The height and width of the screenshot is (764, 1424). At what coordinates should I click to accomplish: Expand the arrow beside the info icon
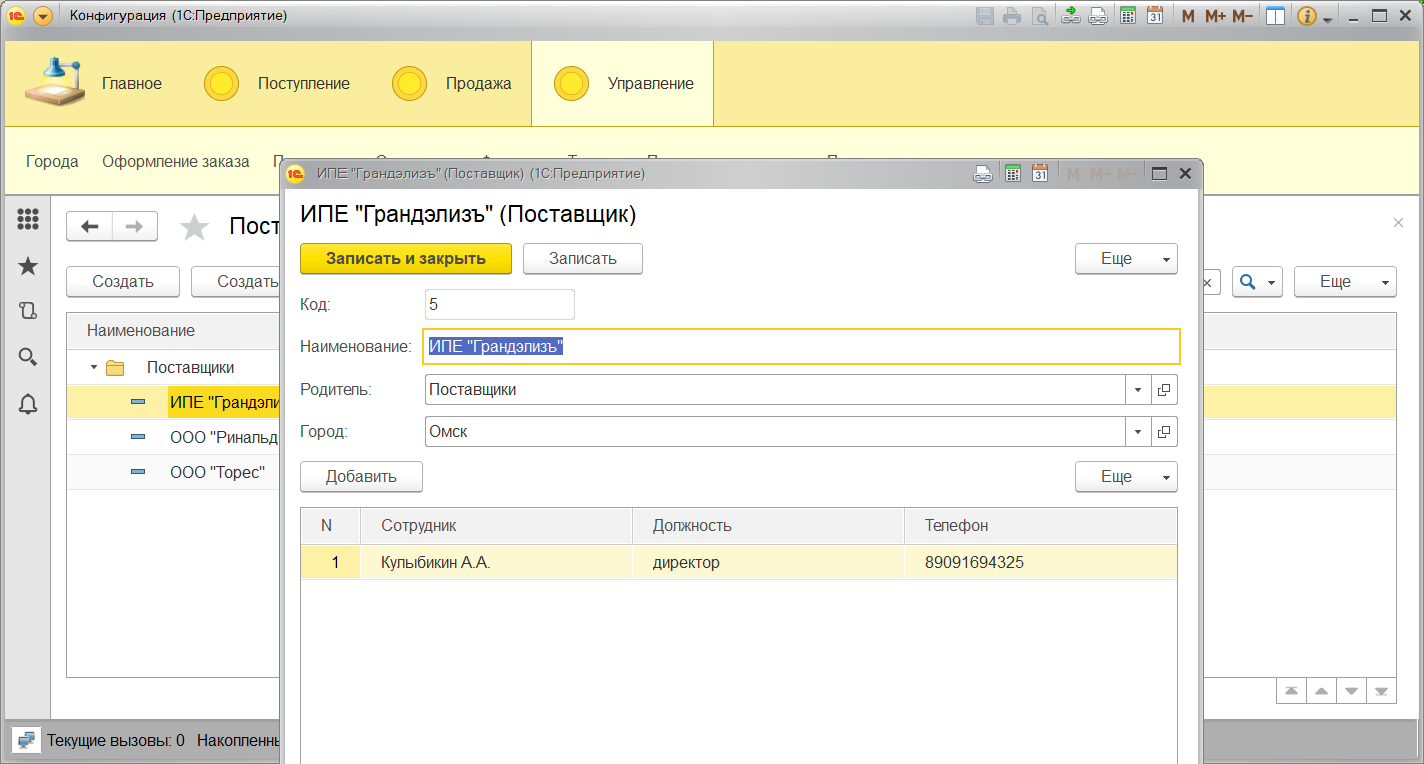coord(1328,19)
